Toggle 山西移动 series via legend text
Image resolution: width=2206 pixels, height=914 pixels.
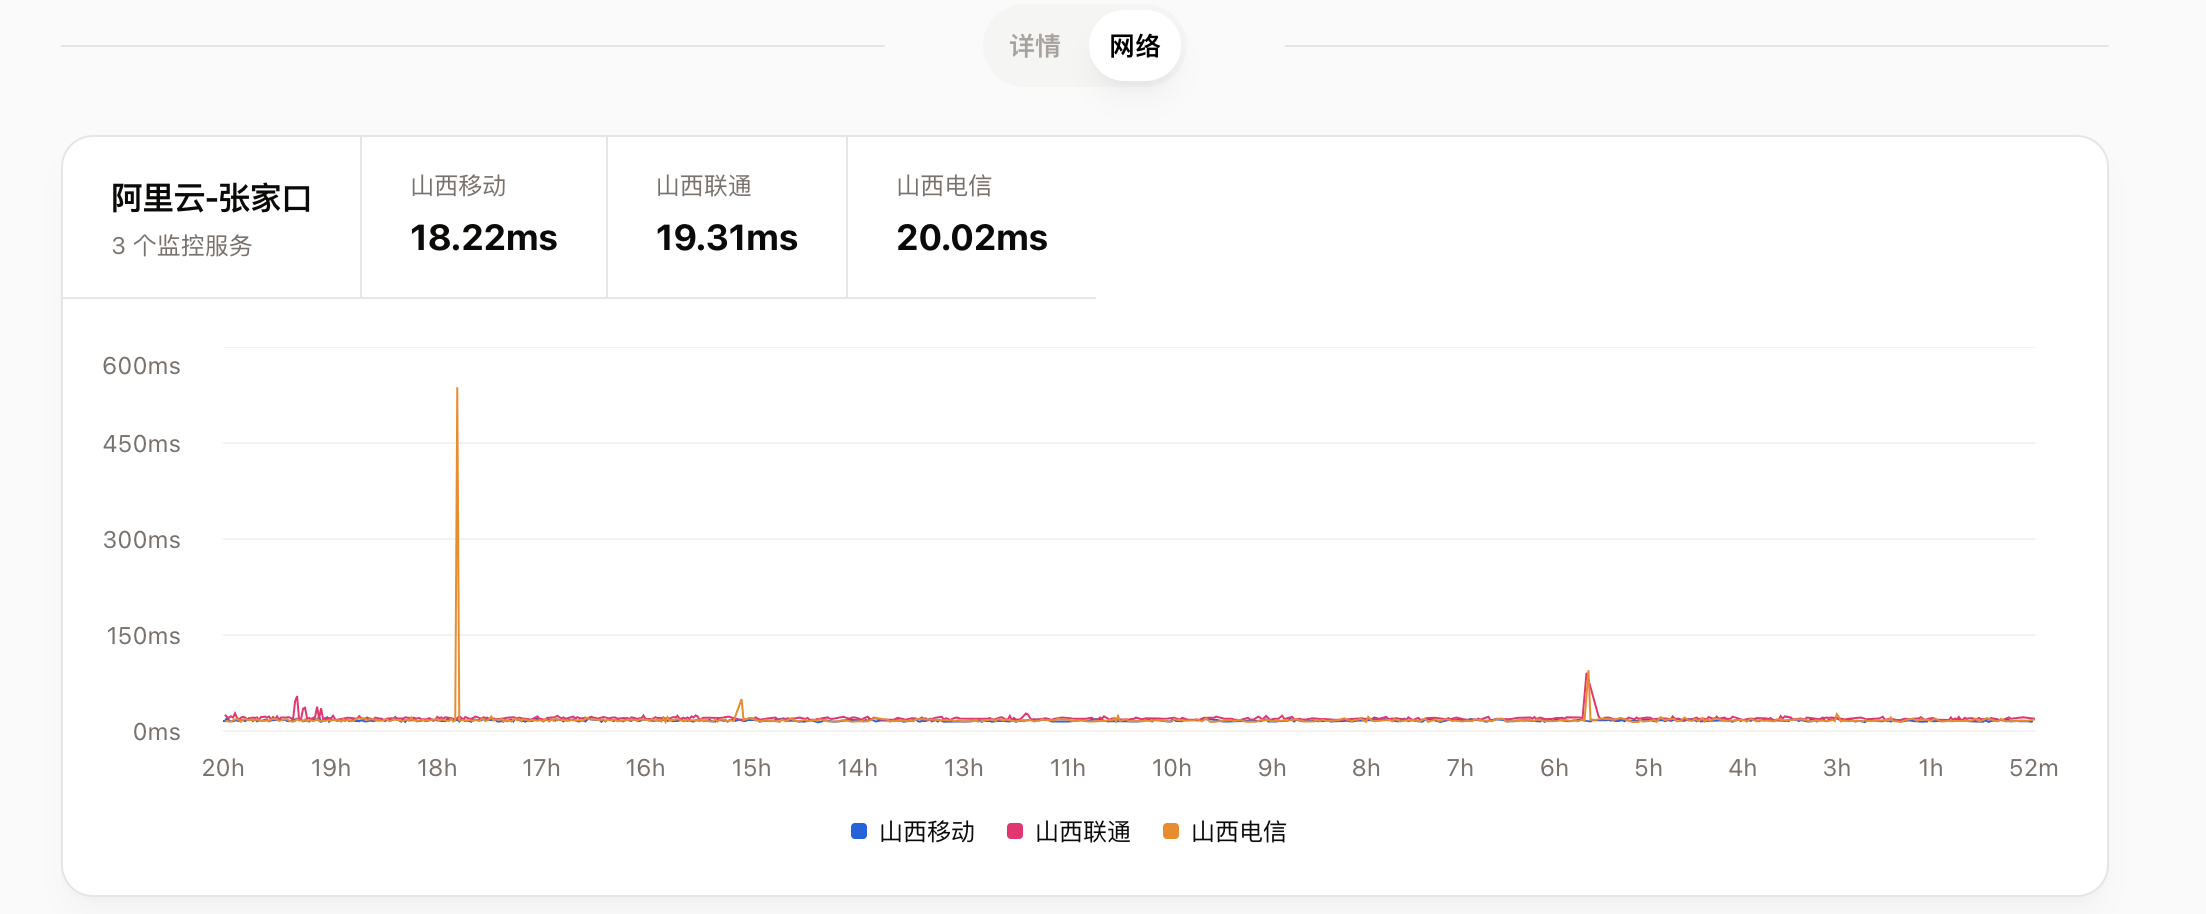[x=927, y=831]
